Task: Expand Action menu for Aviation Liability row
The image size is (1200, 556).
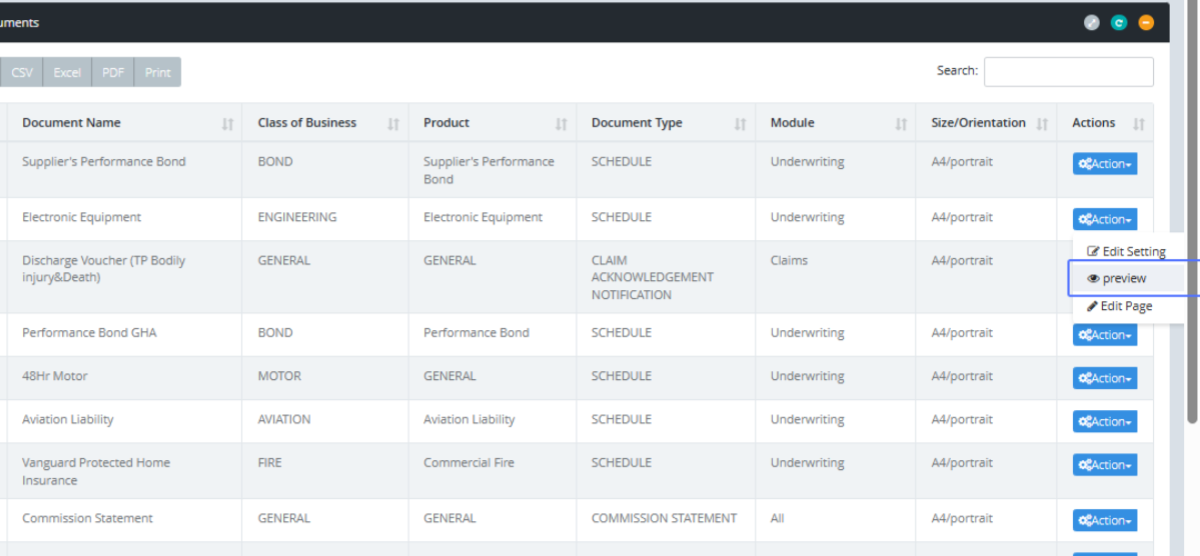Action: point(1104,422)
